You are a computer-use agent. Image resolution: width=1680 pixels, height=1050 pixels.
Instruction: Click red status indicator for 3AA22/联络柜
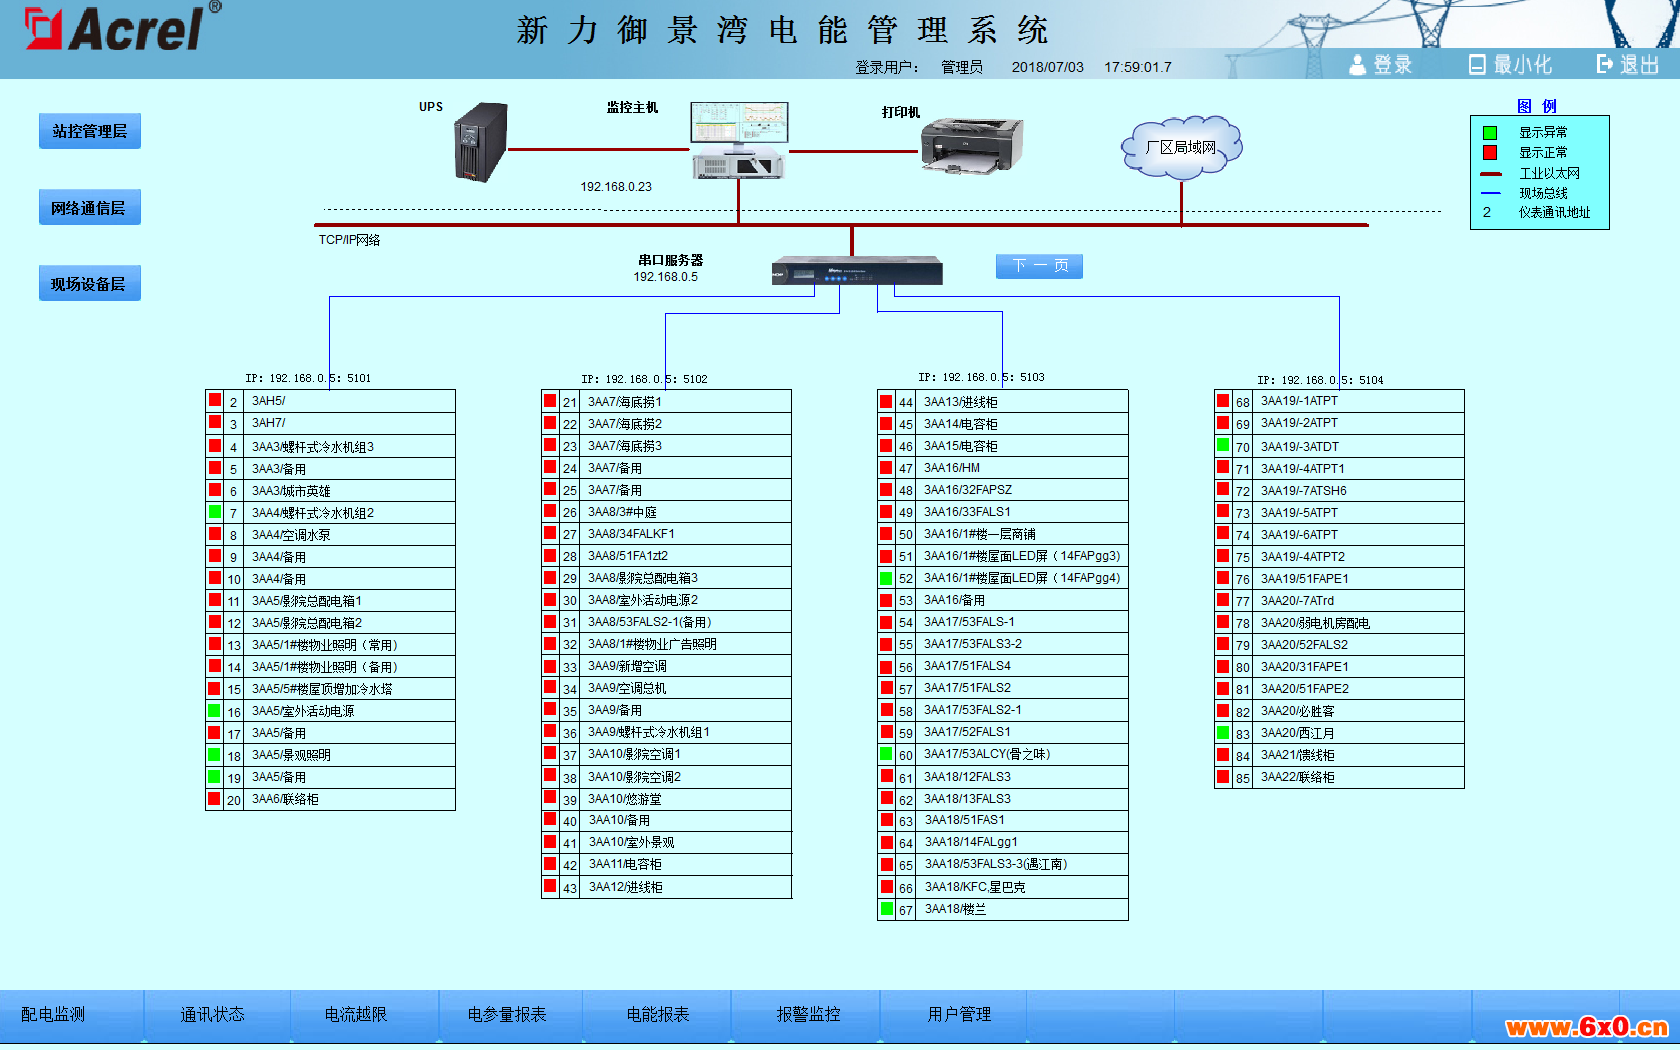coord(1223,777)
